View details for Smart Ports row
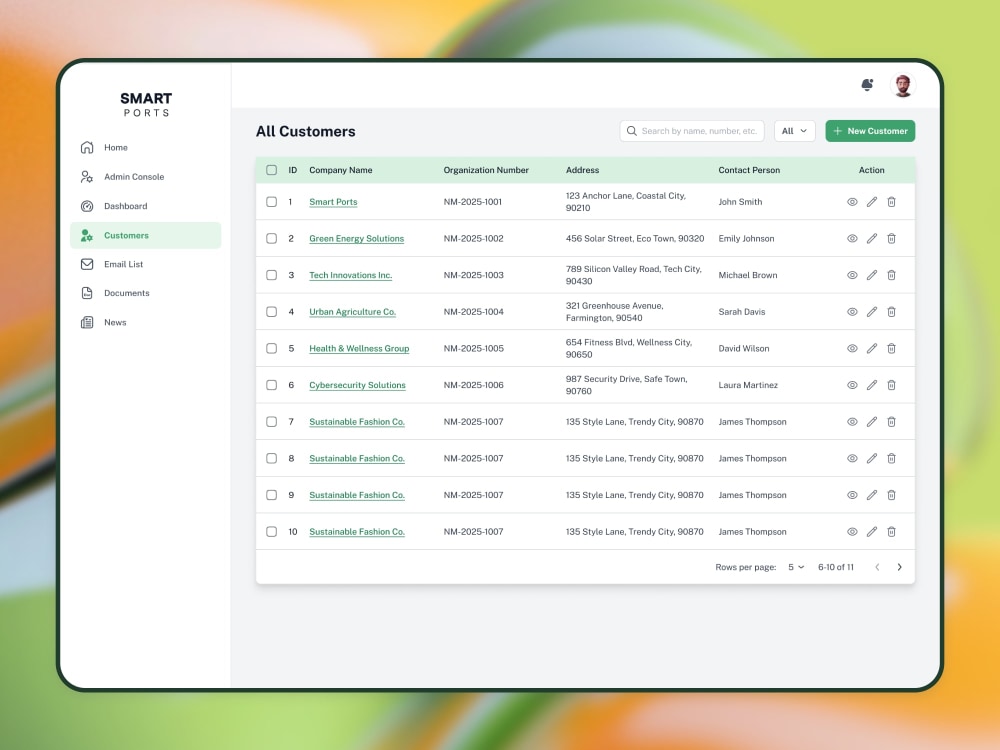 point(852,202)
